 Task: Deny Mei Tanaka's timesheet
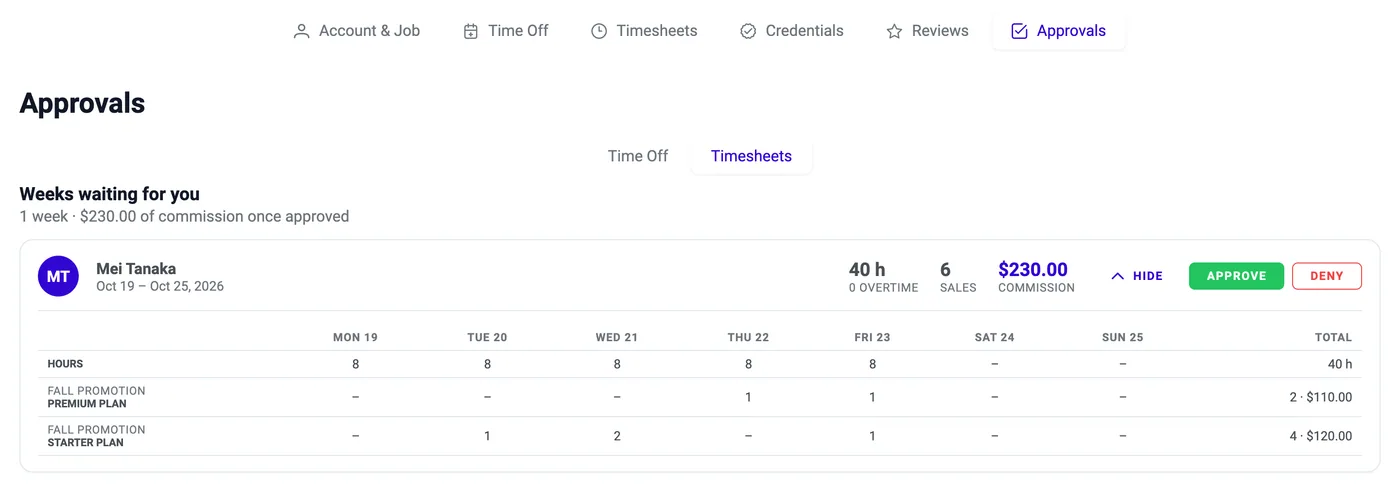point(1327,276)
